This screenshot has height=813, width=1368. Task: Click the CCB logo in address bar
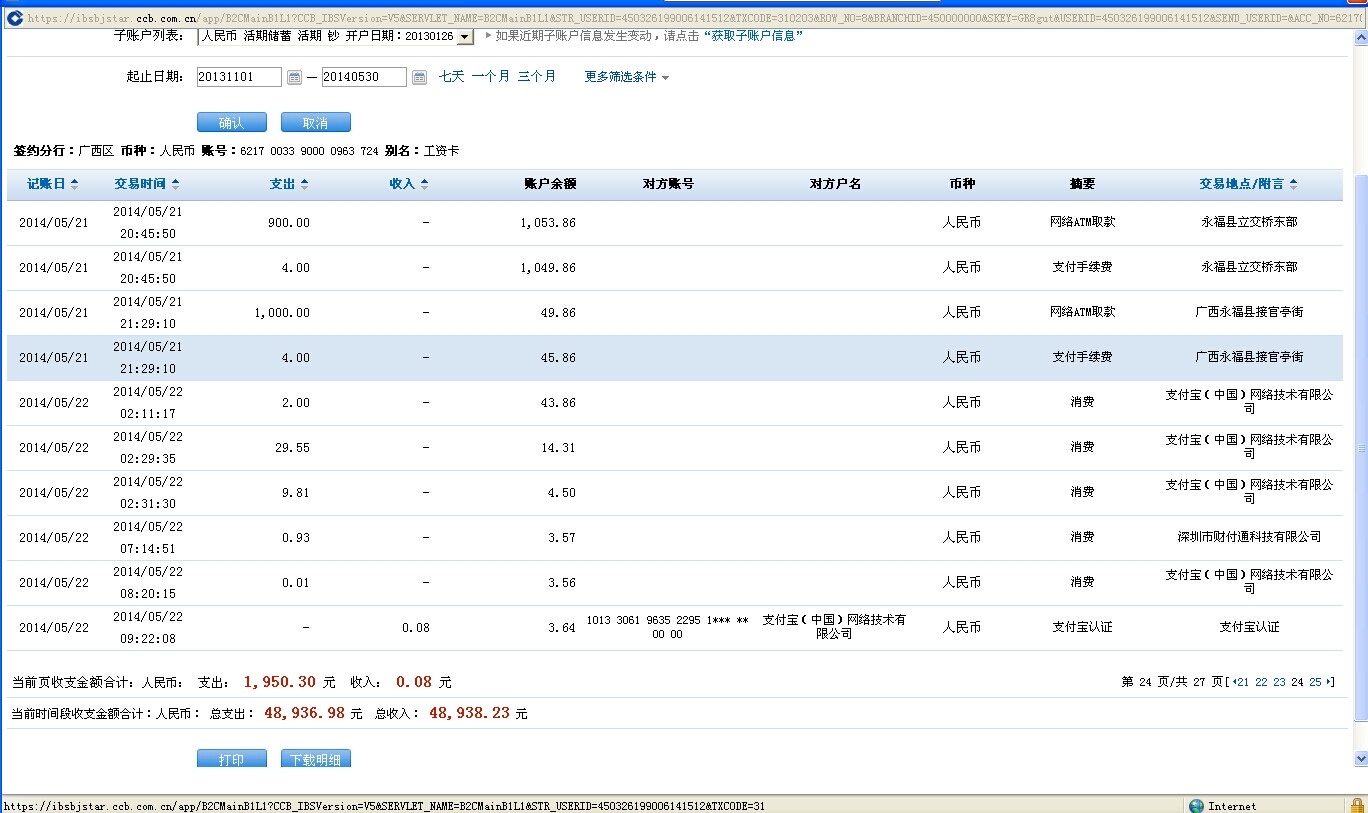(x=14, y=17)
